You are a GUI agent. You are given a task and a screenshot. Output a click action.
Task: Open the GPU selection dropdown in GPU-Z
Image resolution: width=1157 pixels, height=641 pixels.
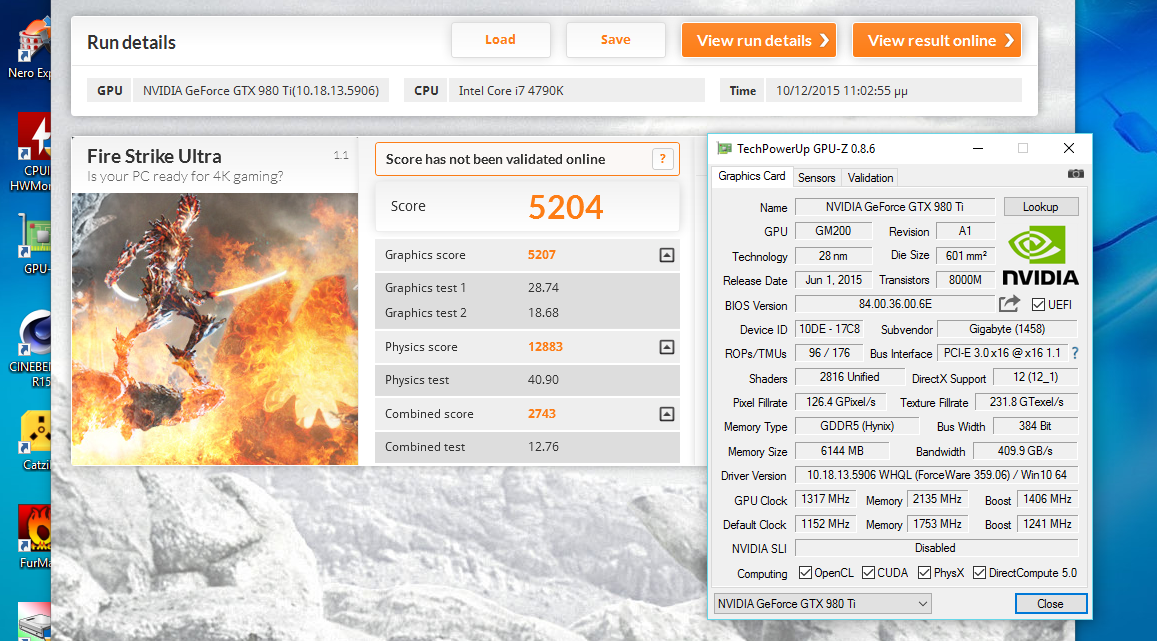click(x=822, y=603)
